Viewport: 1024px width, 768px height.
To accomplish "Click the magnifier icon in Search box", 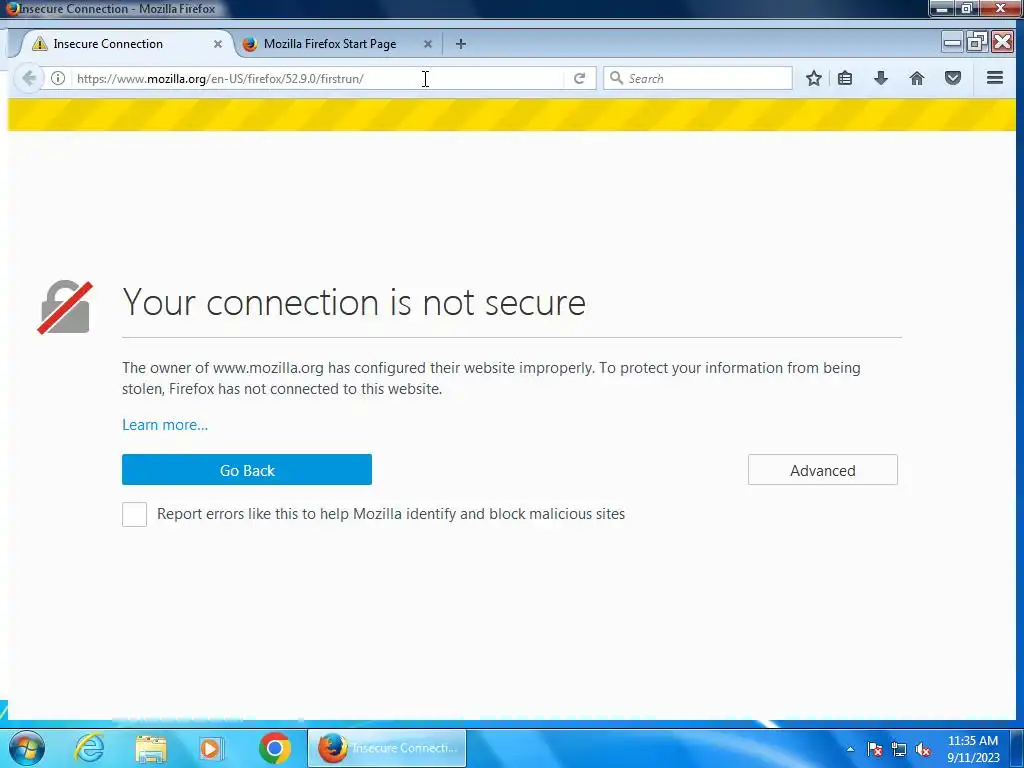I will coord(616,78).
